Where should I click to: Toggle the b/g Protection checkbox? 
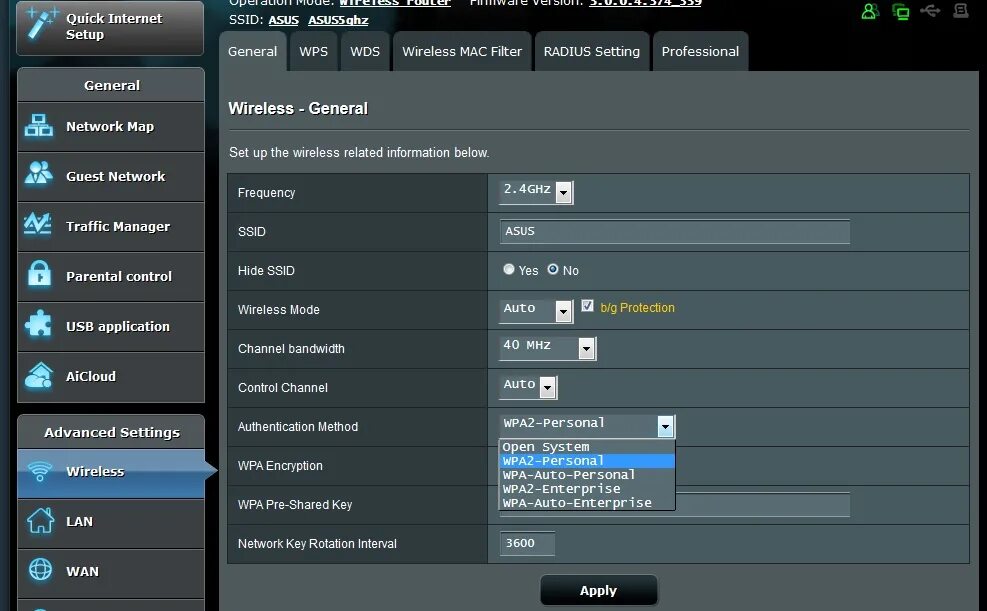pos(587,306)
